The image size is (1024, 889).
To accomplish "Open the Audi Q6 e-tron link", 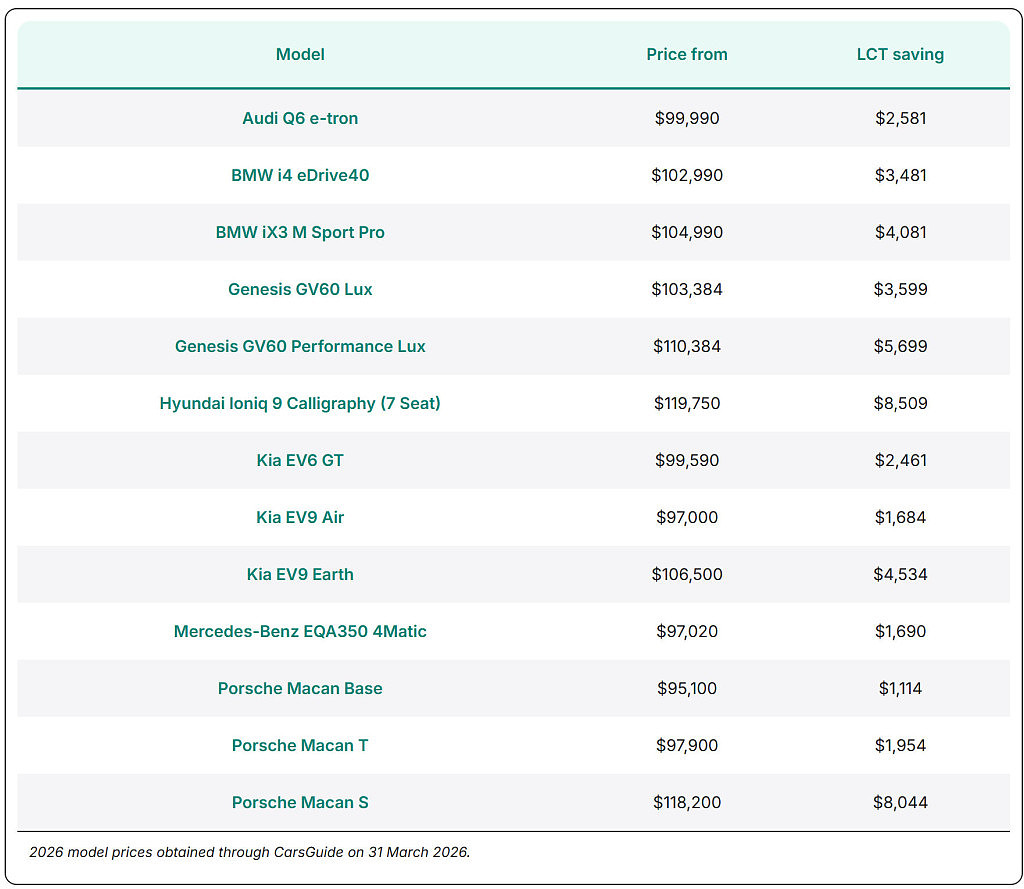I will pyautogui.click(x=300, y=118).
